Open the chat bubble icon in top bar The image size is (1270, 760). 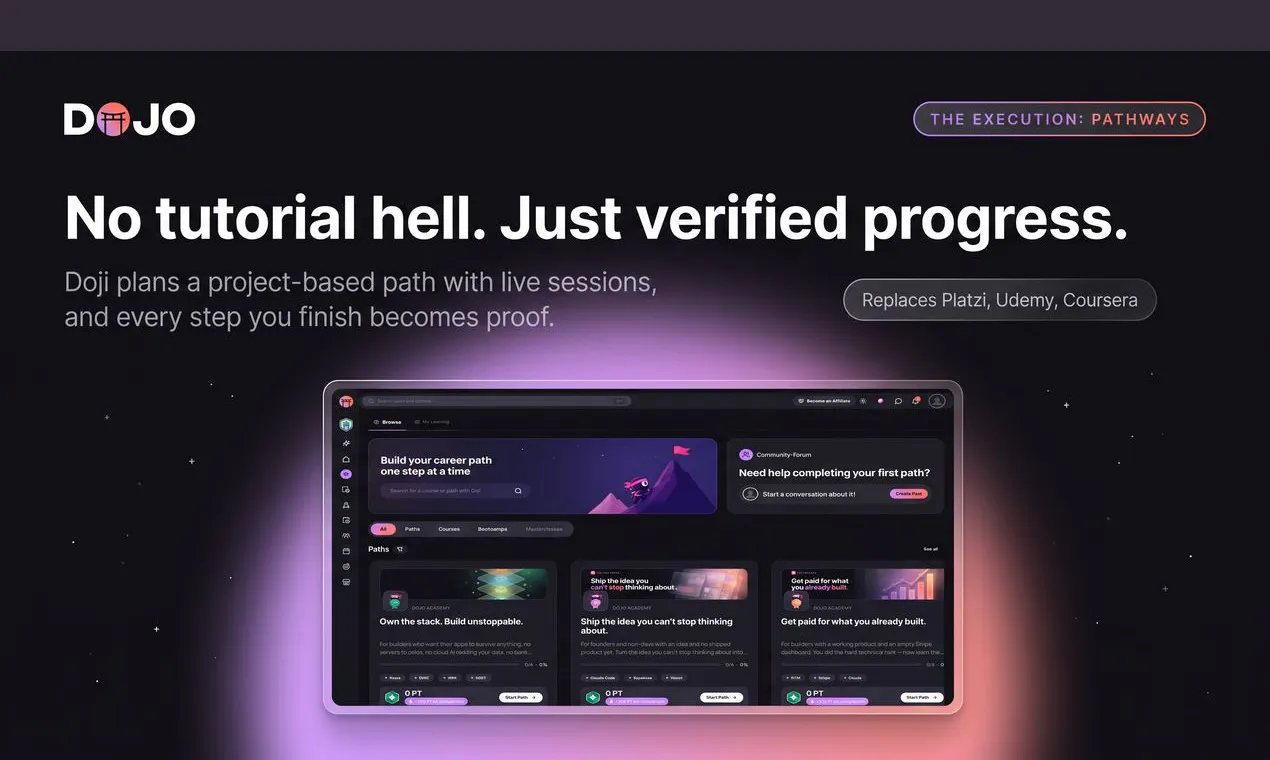pos(898,401)
